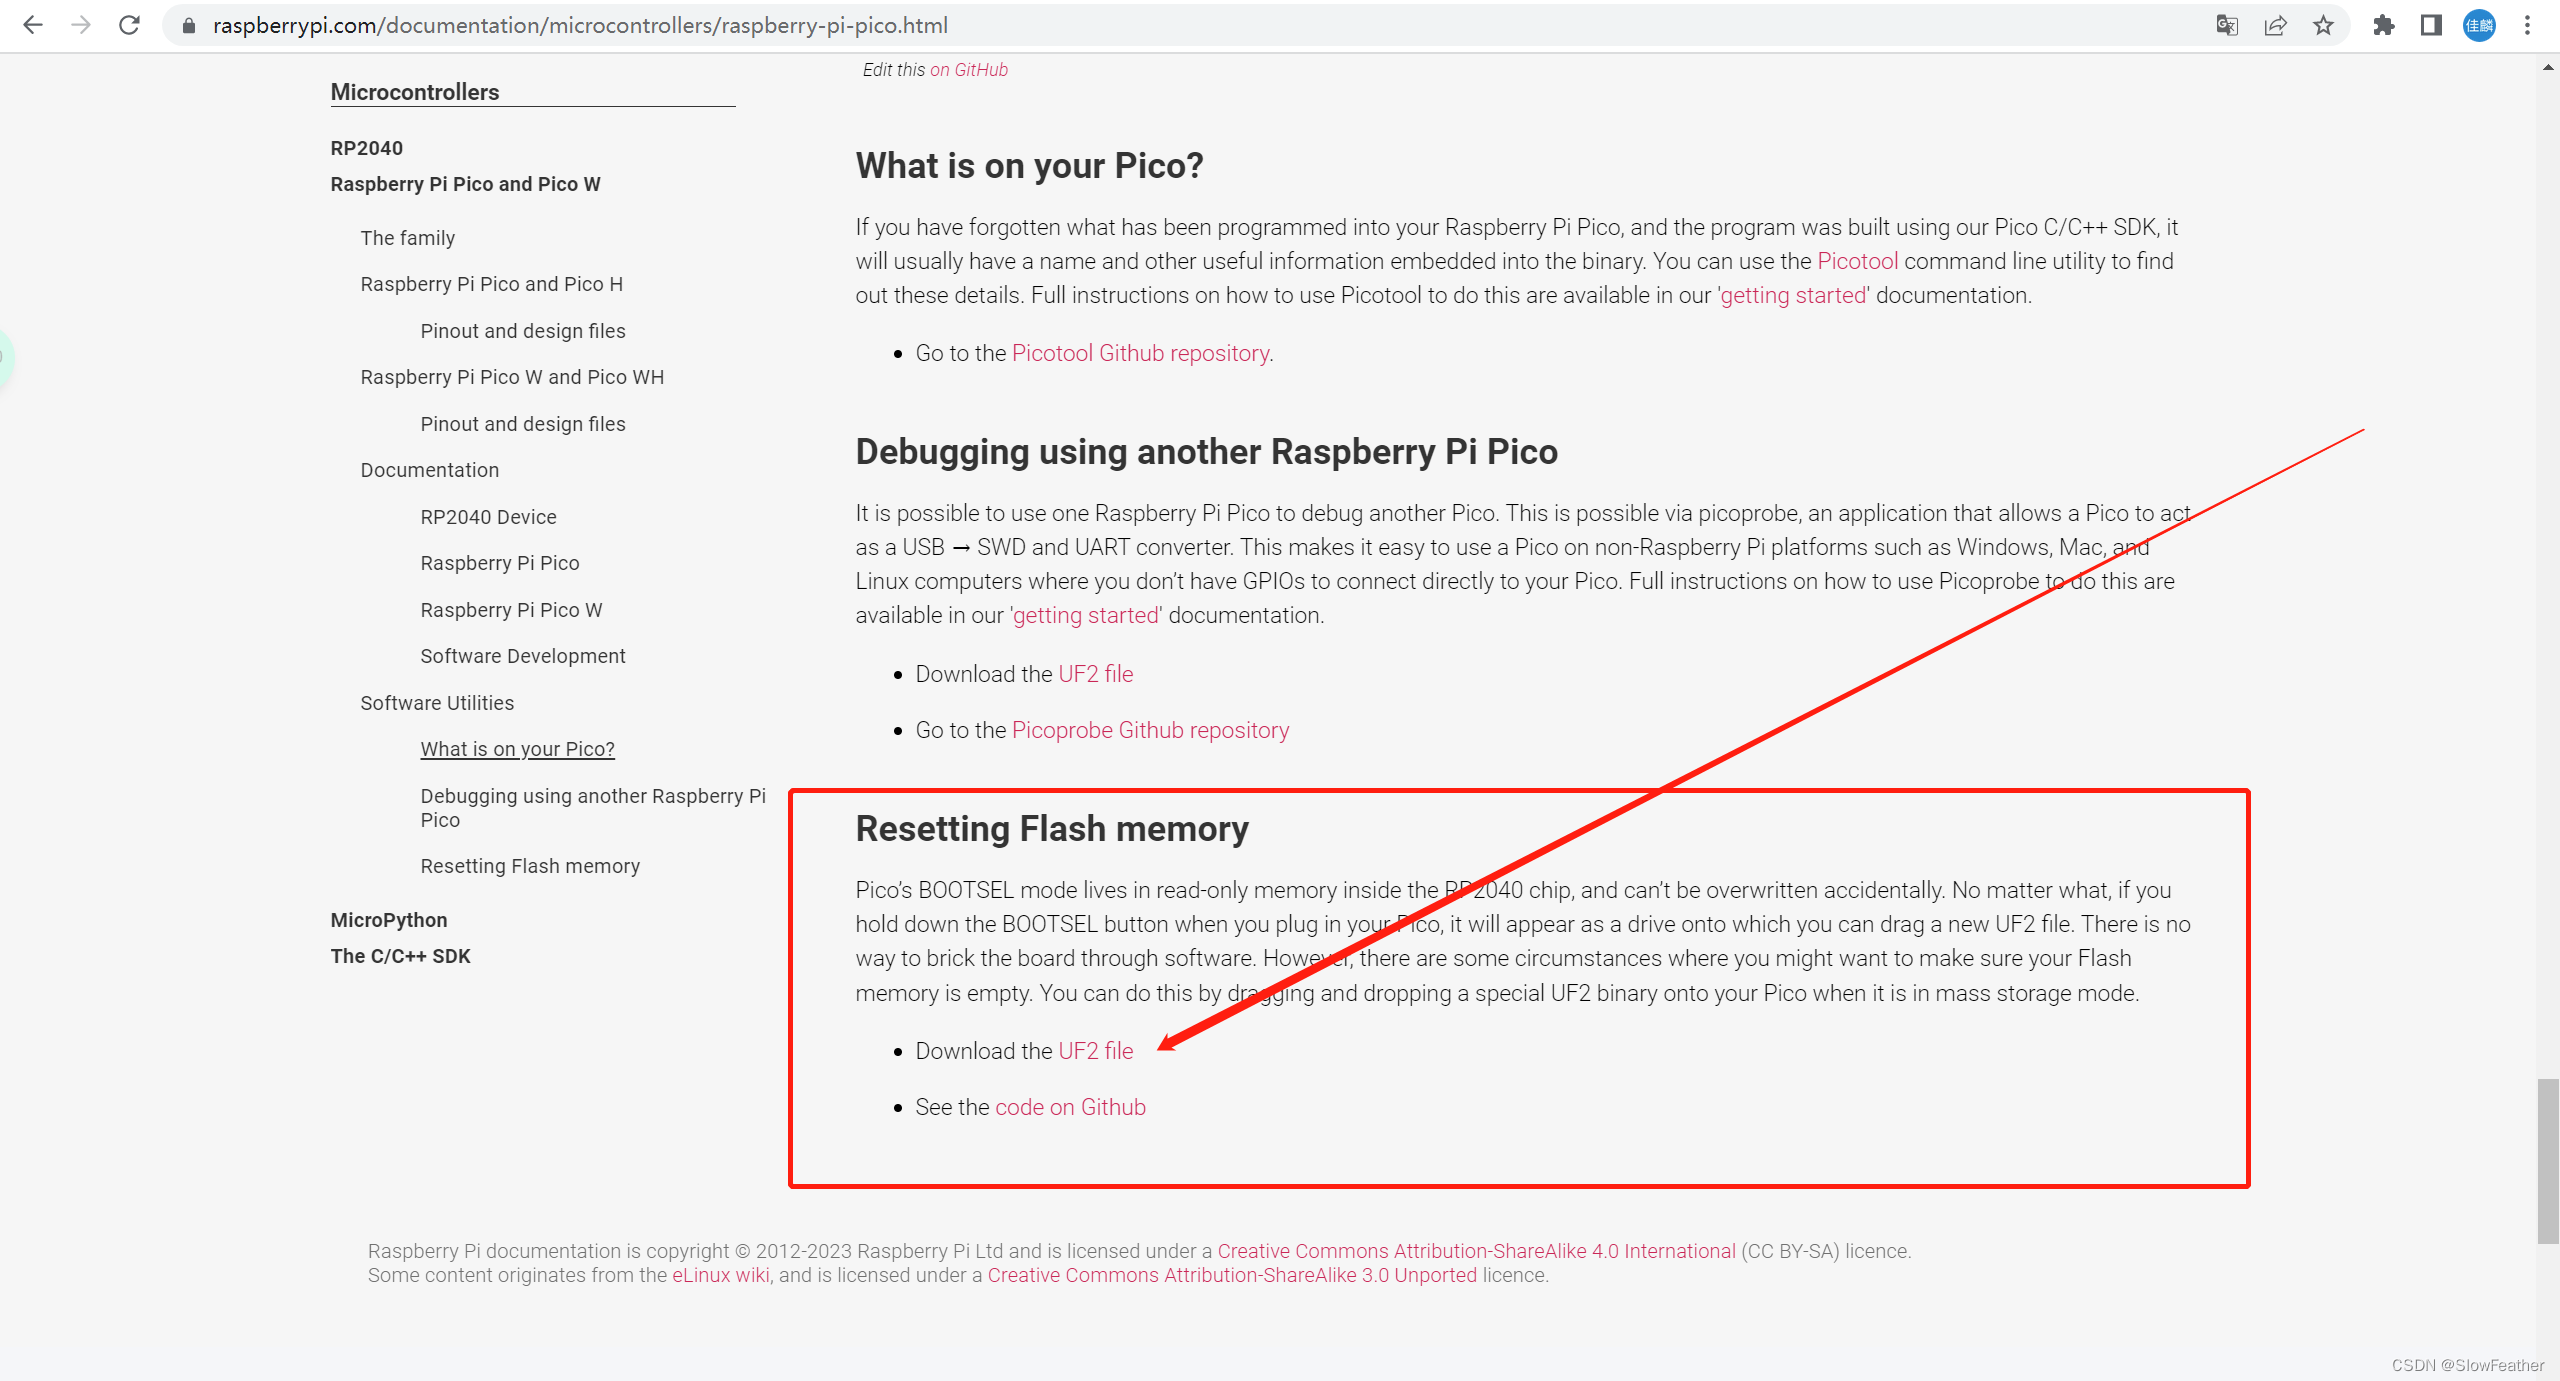Toggle the Resetting Flash memory sidebar item
This screenshot has height=1381, width=2560.
(x=529, y=866)
